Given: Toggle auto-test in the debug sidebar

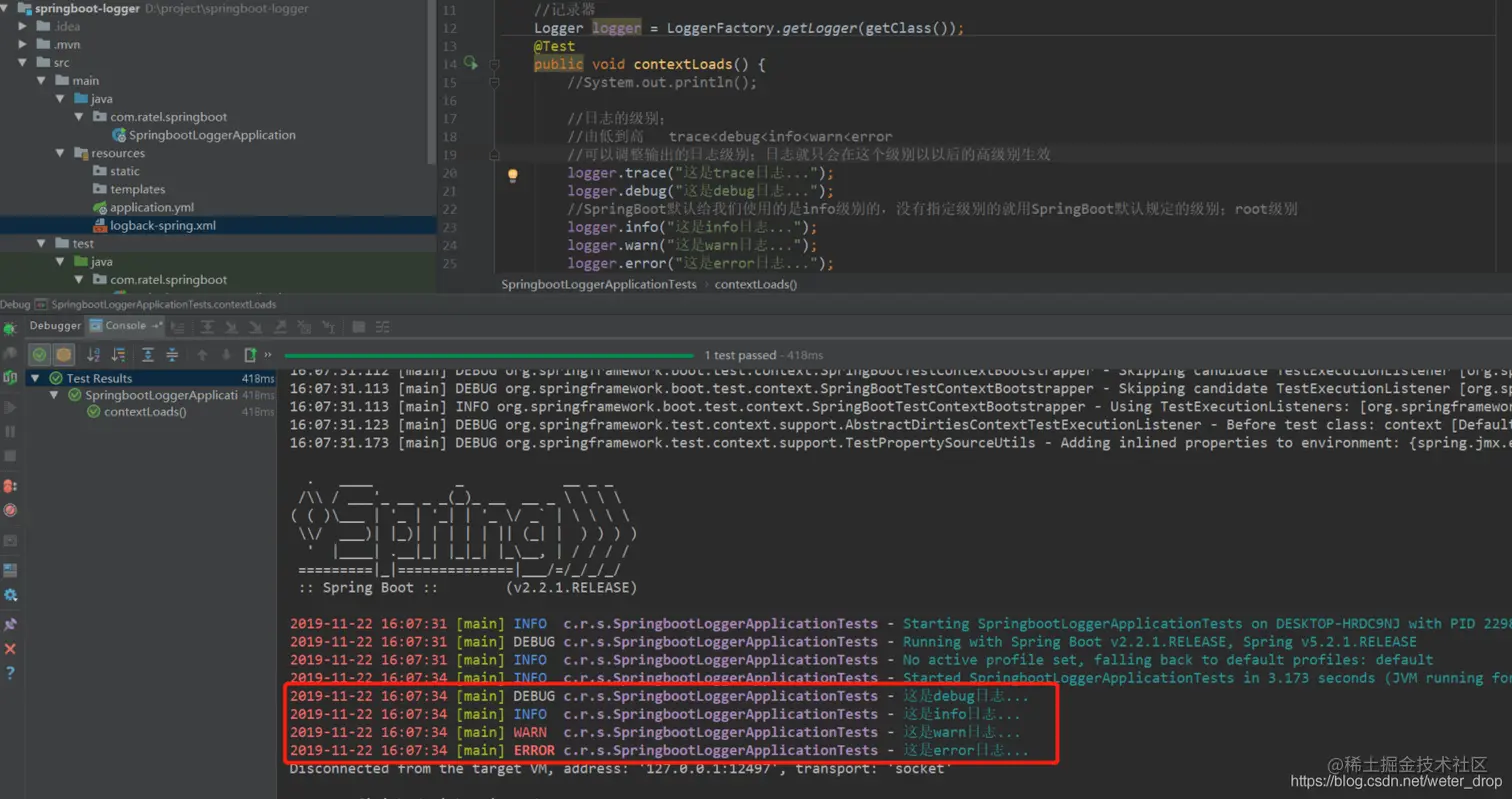Looking at the screenshot, I should point(10,378).
